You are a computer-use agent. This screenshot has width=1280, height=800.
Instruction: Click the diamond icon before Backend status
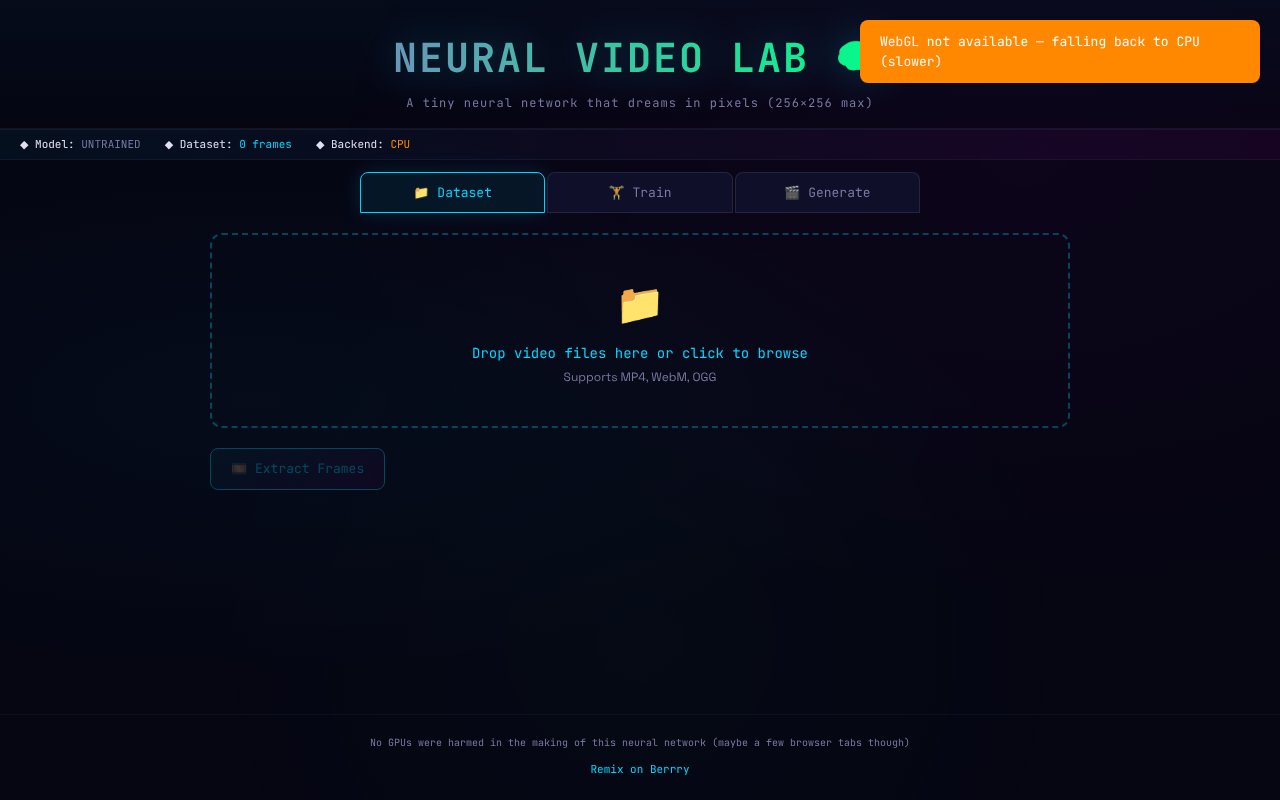[318, 144]
